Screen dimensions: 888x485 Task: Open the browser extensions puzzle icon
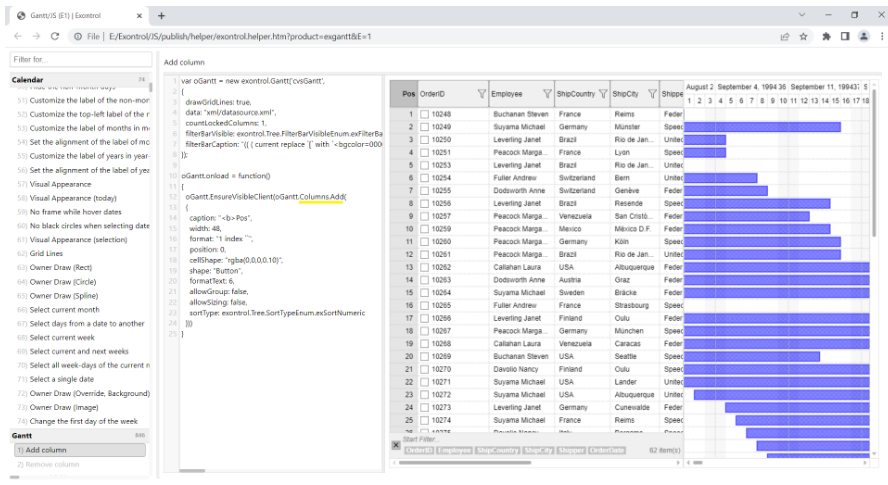click(826, 36)
